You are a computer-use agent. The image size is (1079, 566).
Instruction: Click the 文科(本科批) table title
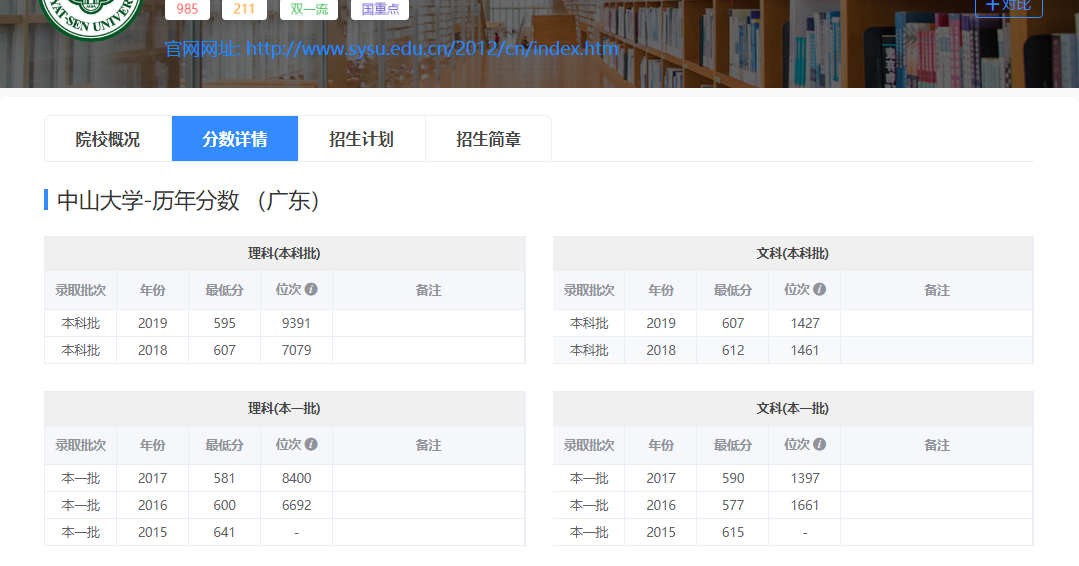(793, 254)
